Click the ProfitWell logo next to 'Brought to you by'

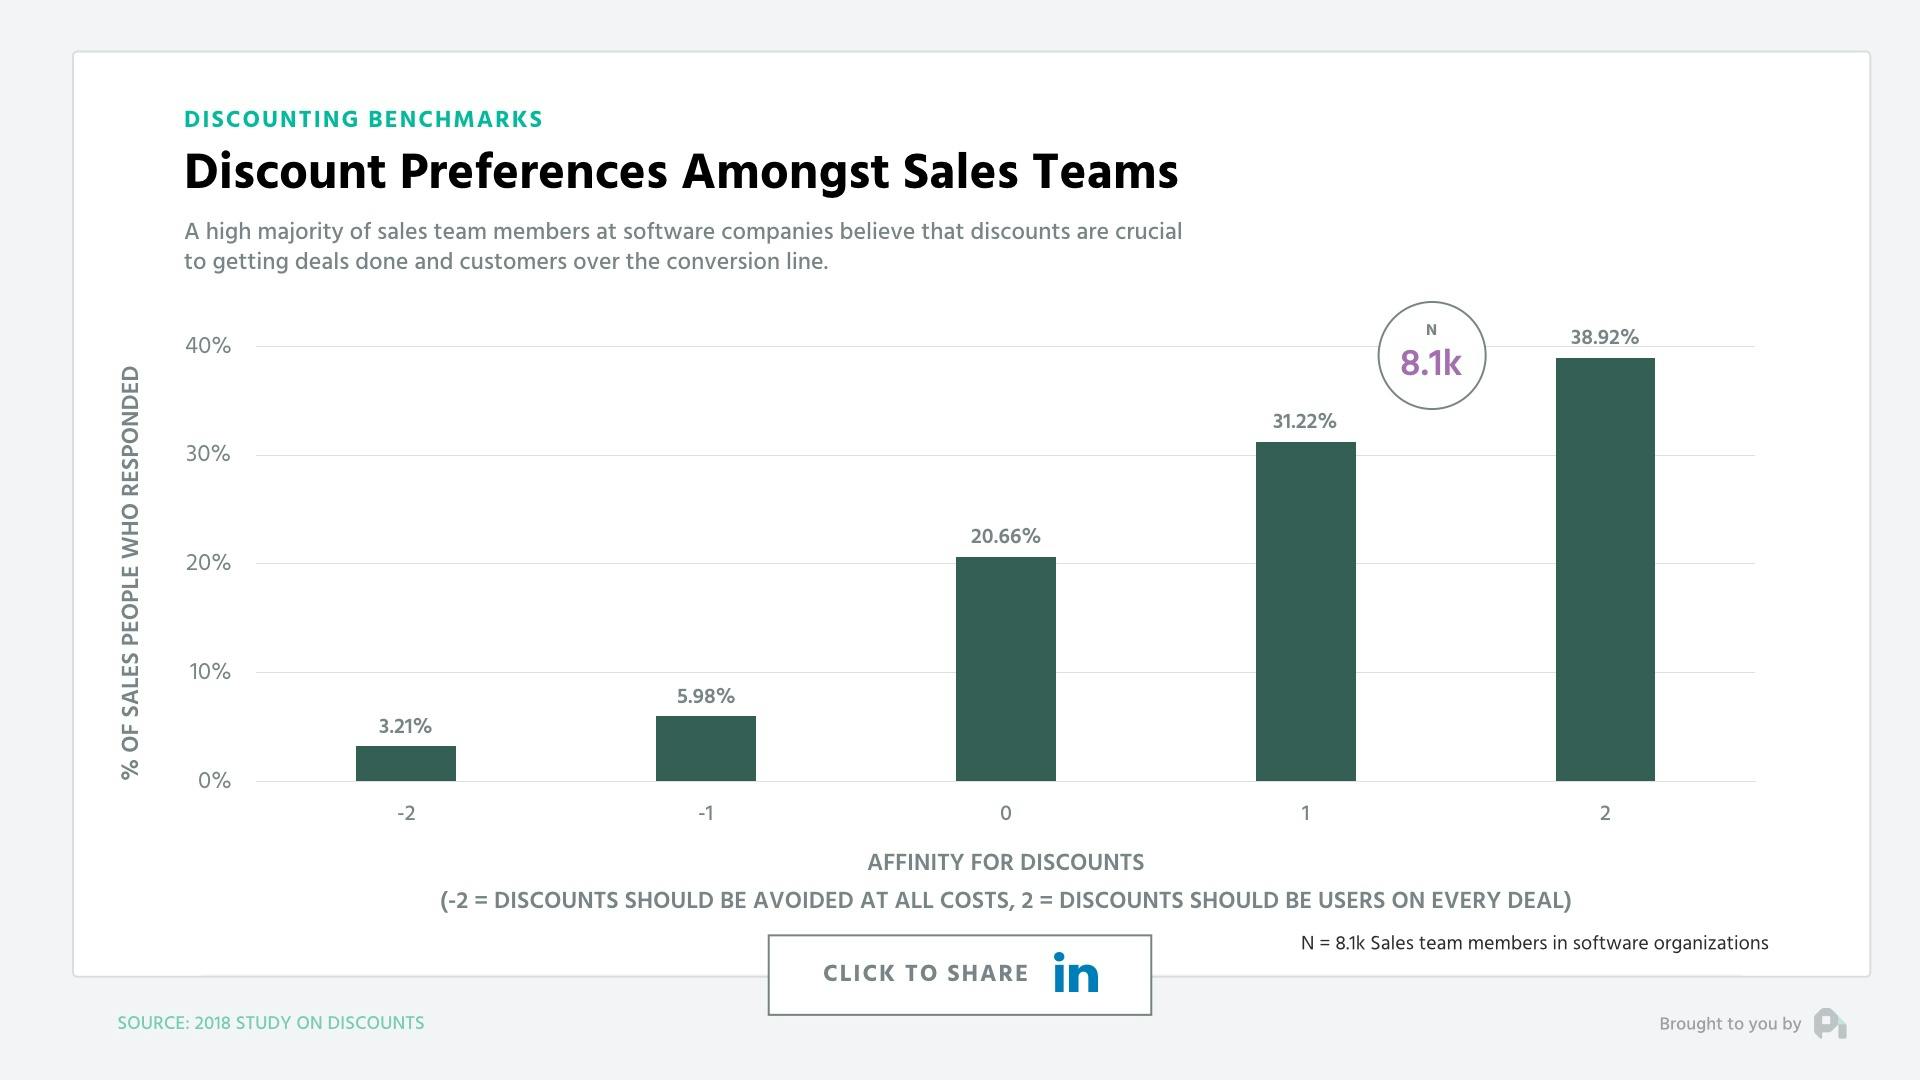[1833, 1023]
